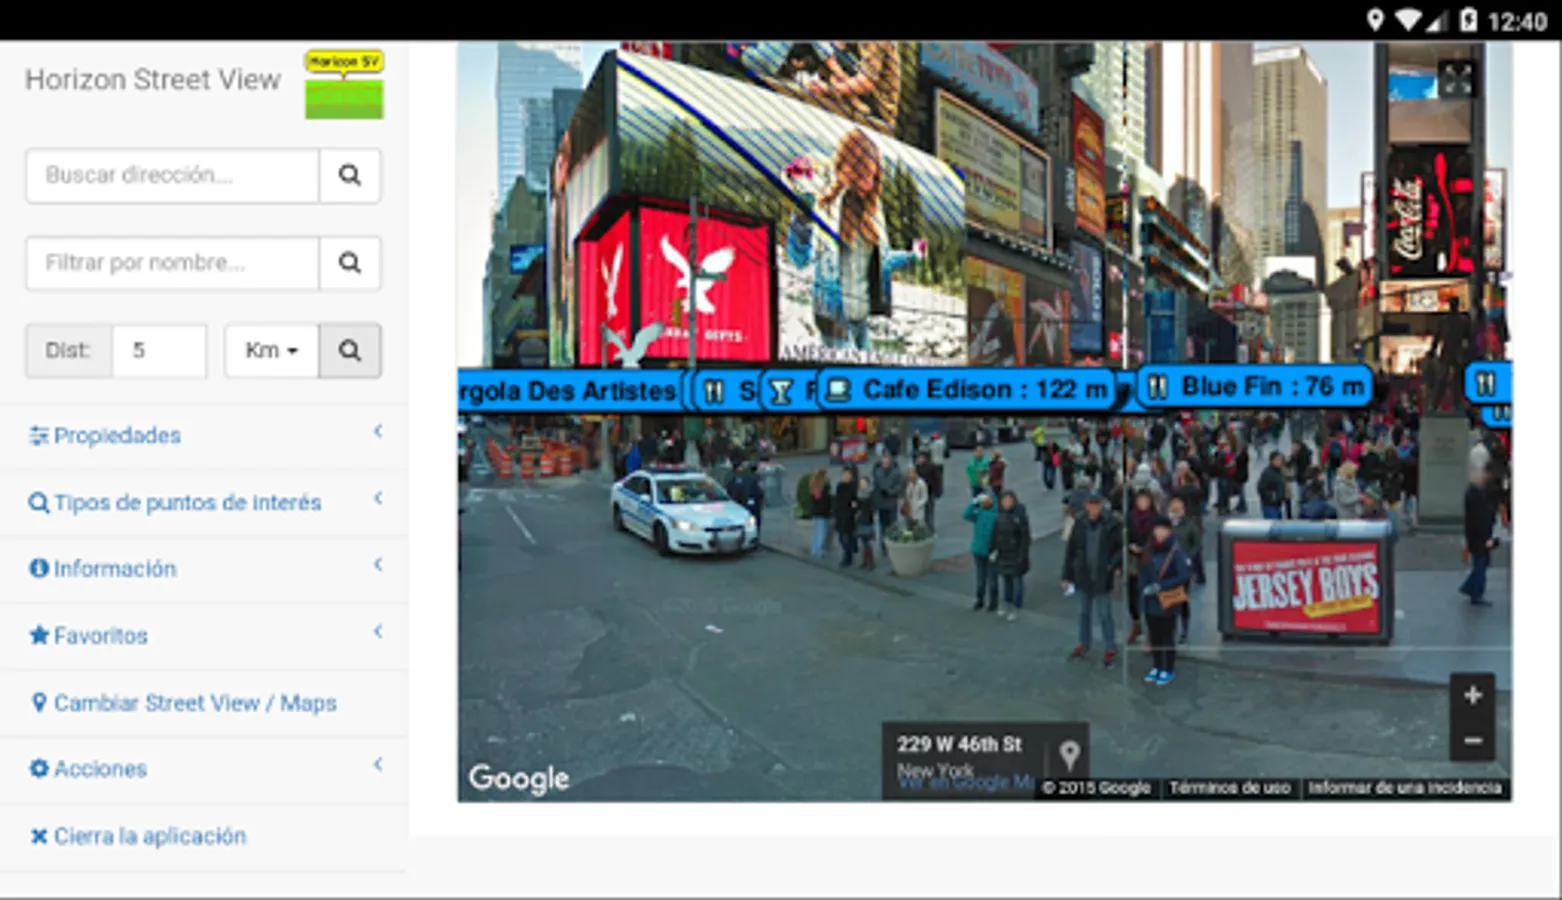Toggle fullscreen in the Street View panel
Screen dimensions: 1562x900
tap(1456, 79)
